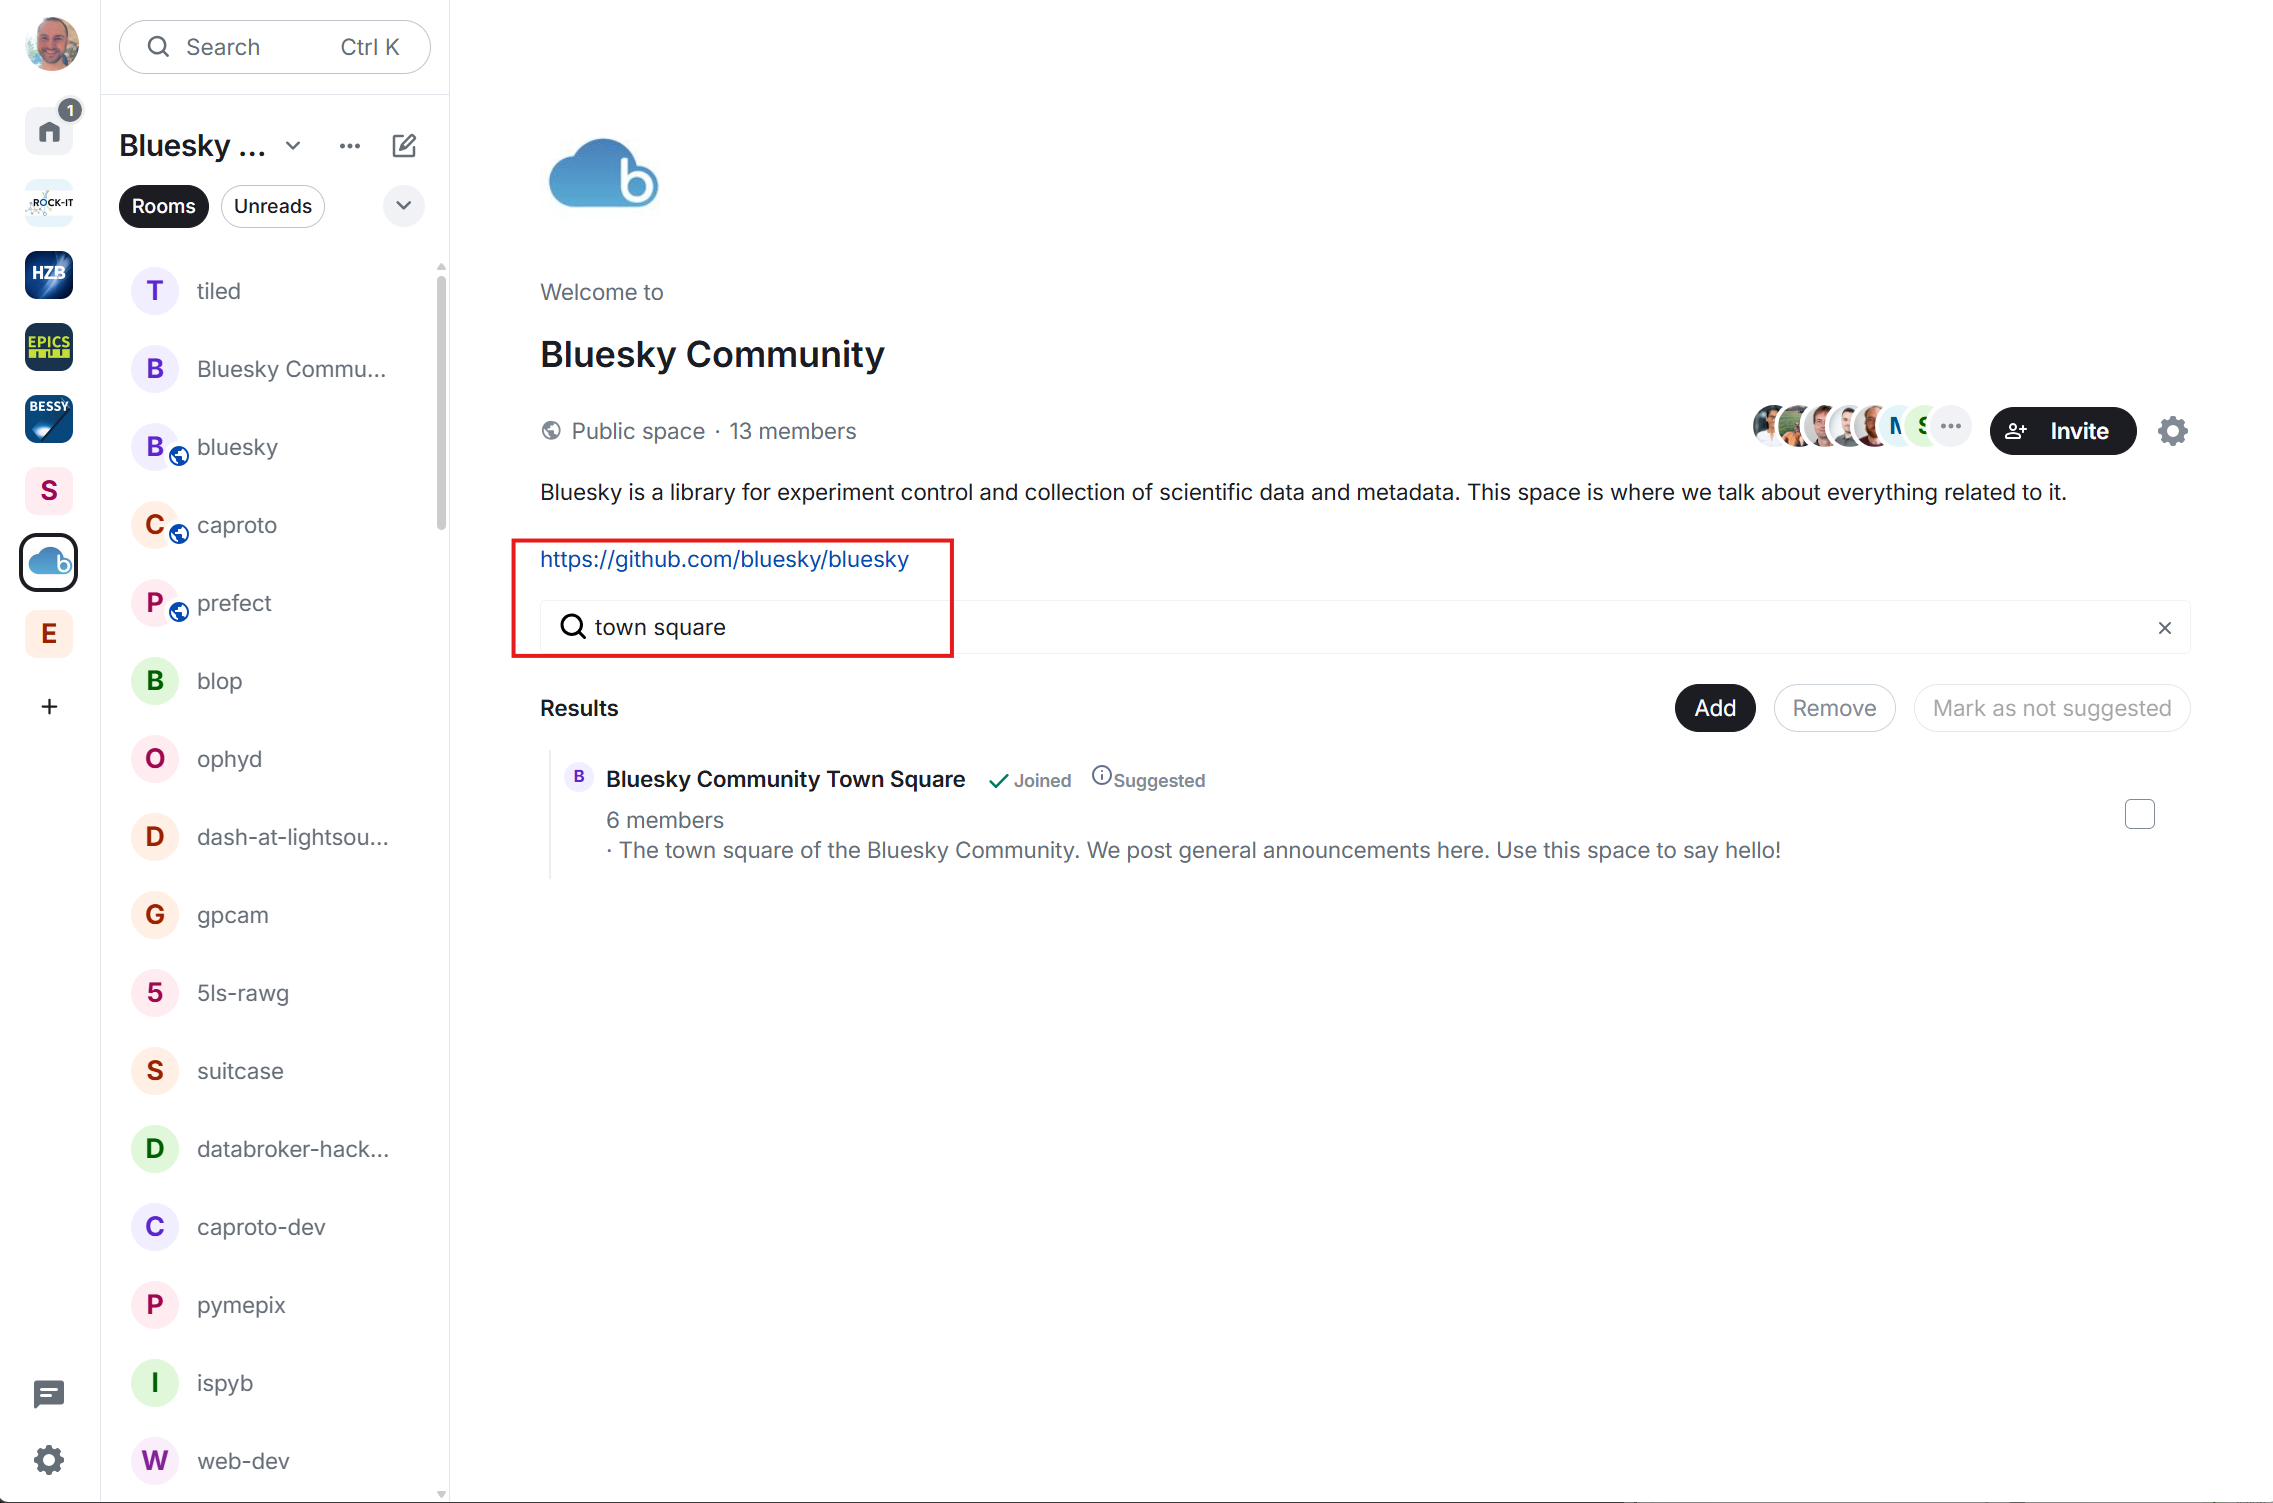The image size is (2273, 1503).
Task: Open quick settings gear in sidebar
Action: tap(49, 1460)
